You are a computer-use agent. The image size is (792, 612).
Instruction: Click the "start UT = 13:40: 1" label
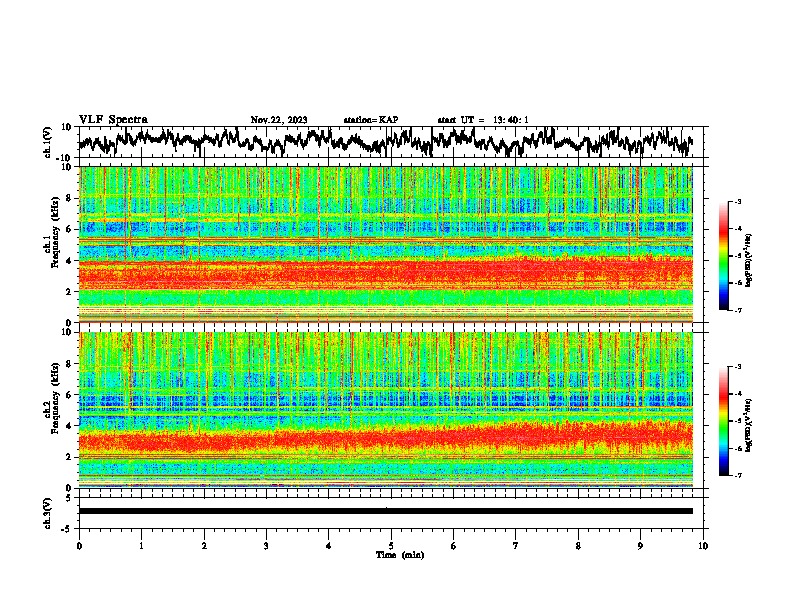[483, 120]
